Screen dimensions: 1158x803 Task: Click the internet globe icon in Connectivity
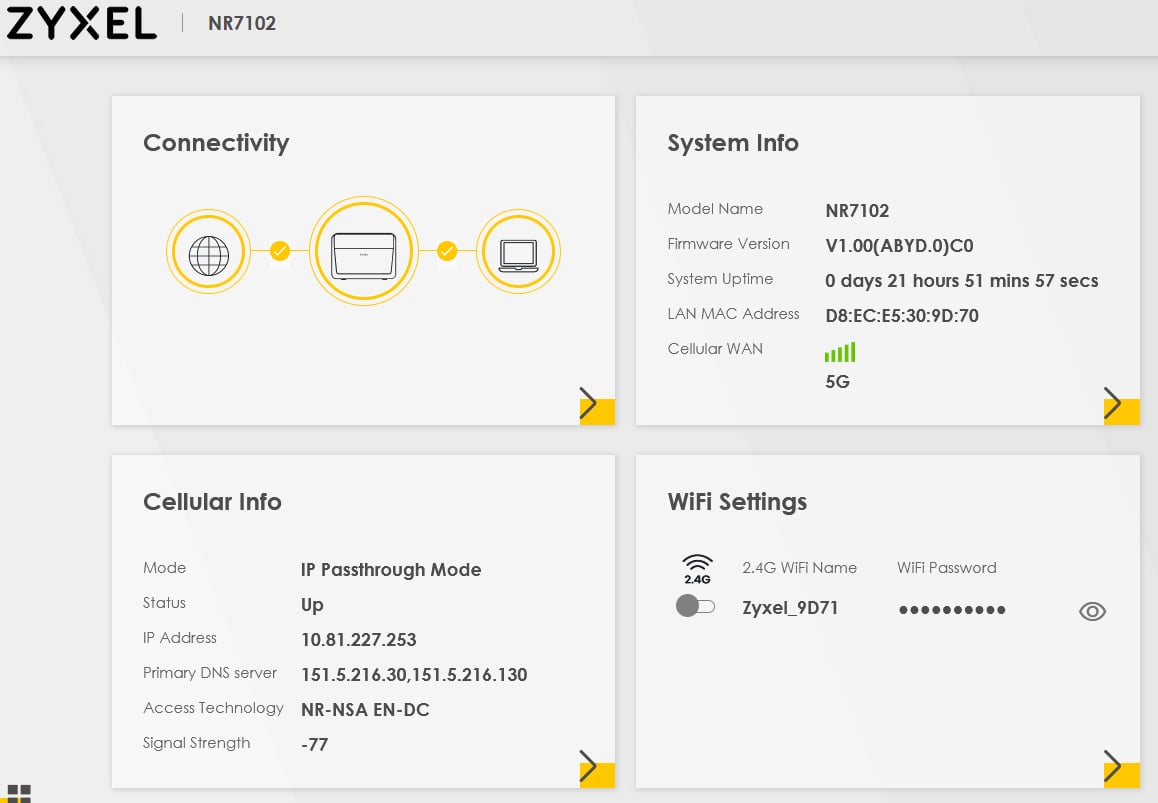point(208,252)
